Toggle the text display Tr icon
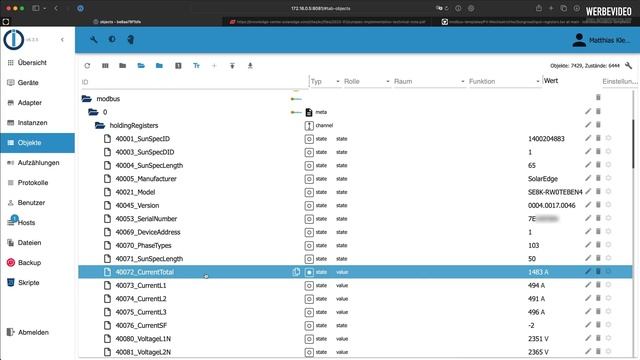Image resolution: width=640 pixels, height=360 pixels. [x=196, y=66]
